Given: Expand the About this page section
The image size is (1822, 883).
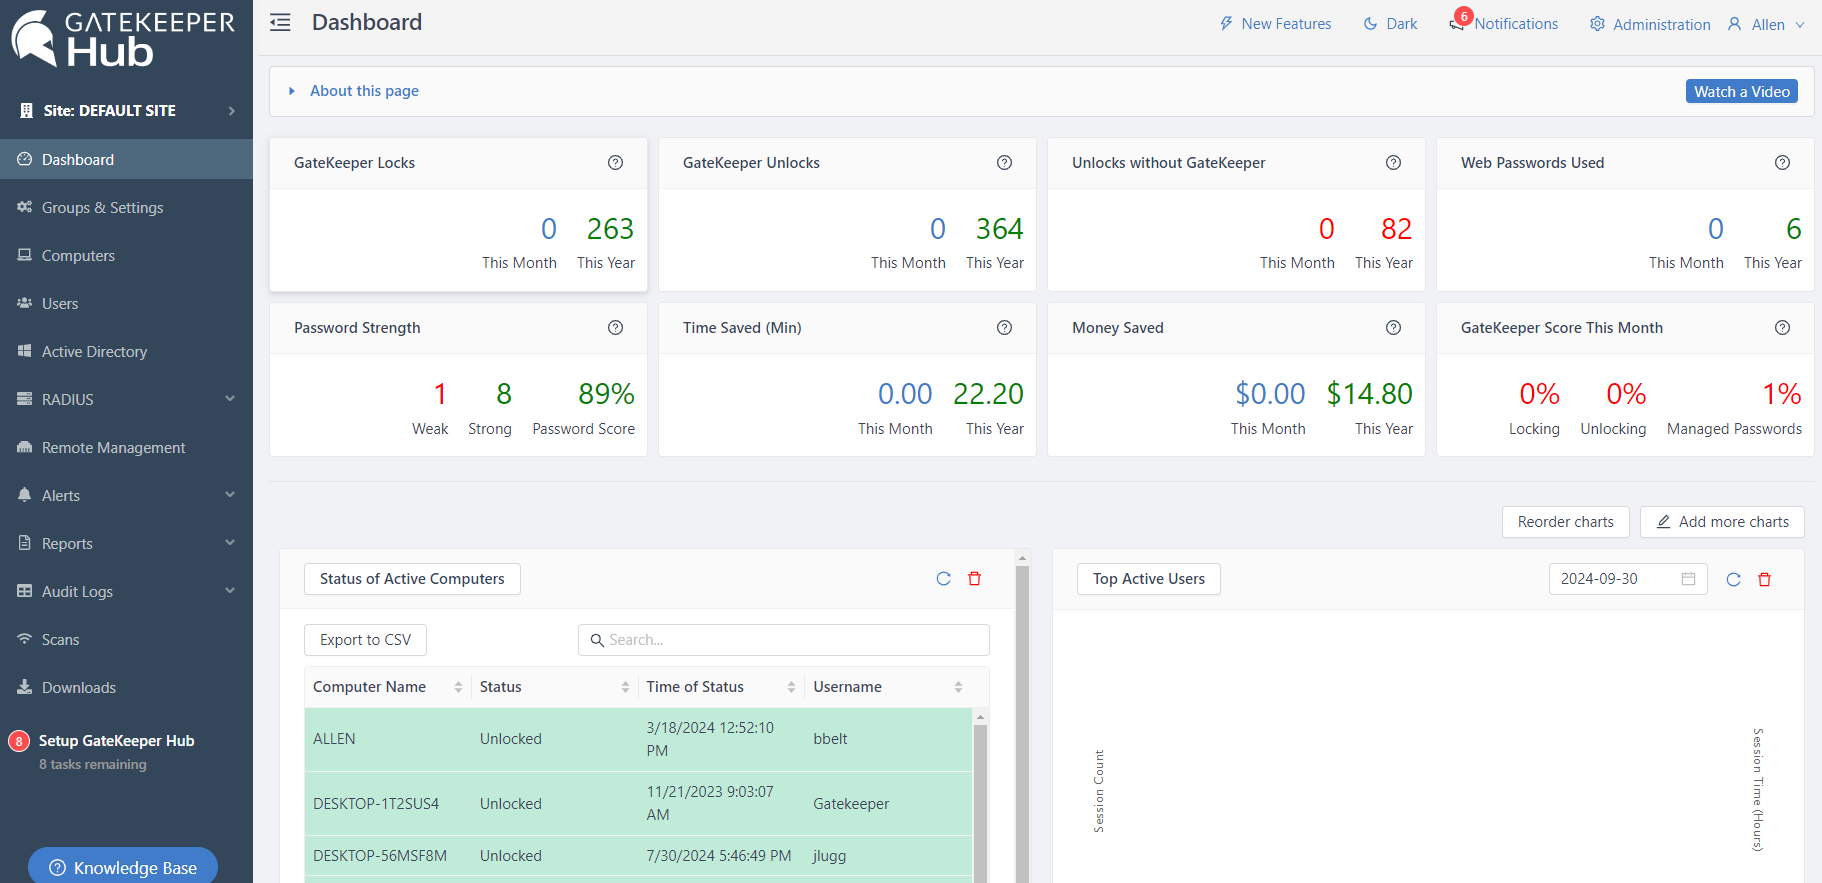Looking at the screenshot, I should coord(354,91).
